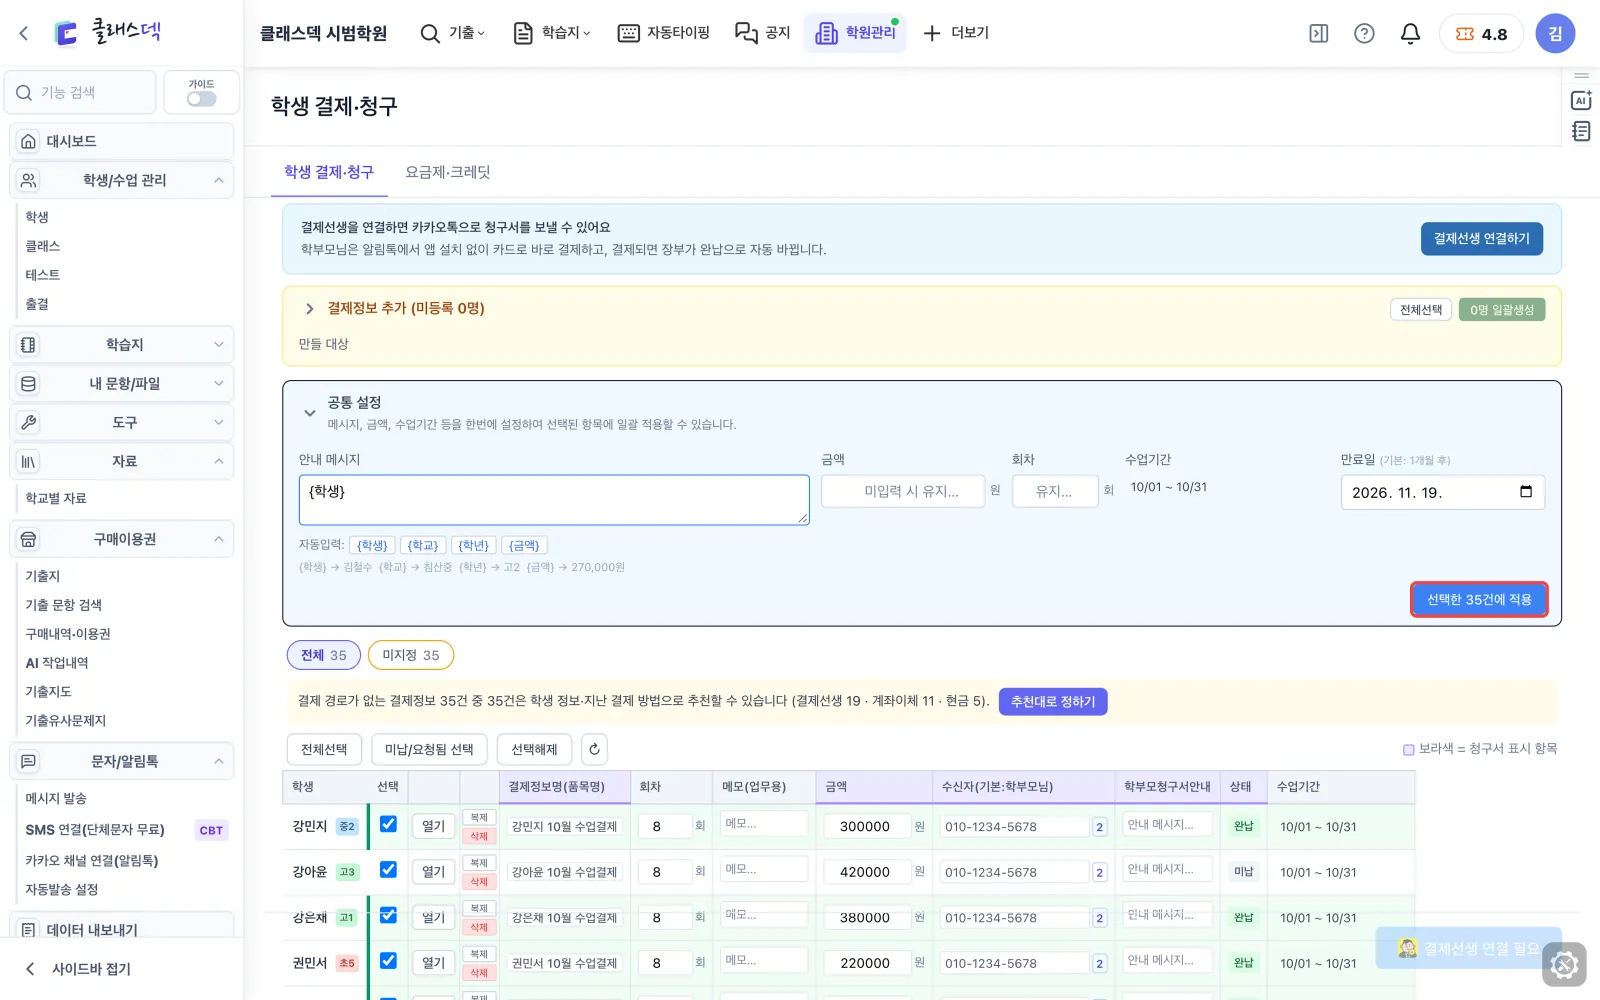This screenshot has width=1600, height=1000.
Task: Open the AI assistant panel icon
Action: point(1581,100)
